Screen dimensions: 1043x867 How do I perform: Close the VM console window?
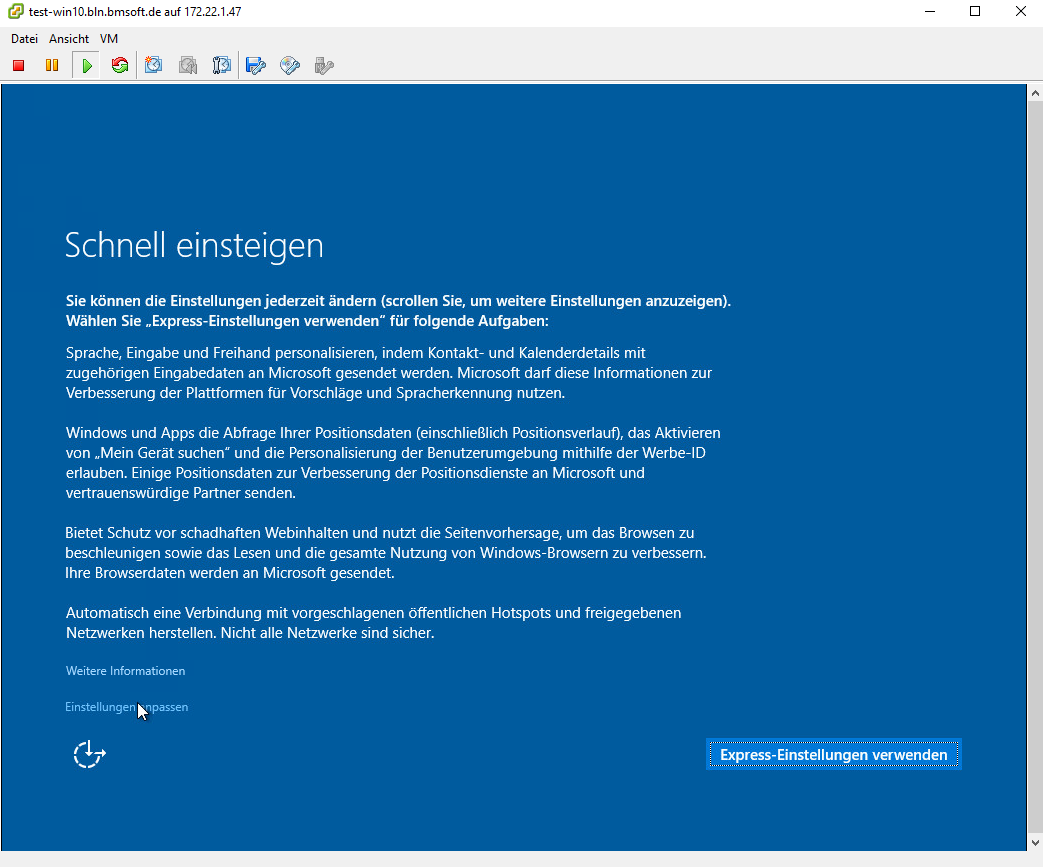[x=1020, y=11]
